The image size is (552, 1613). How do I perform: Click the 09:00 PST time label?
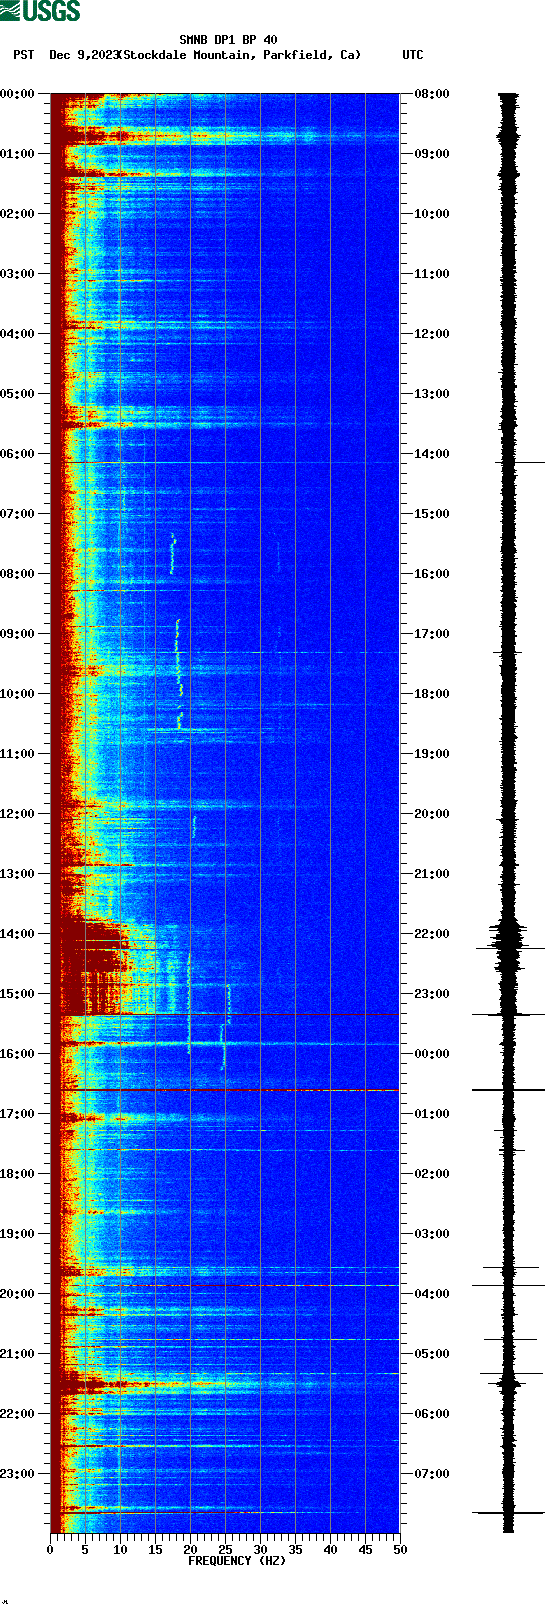18,634
